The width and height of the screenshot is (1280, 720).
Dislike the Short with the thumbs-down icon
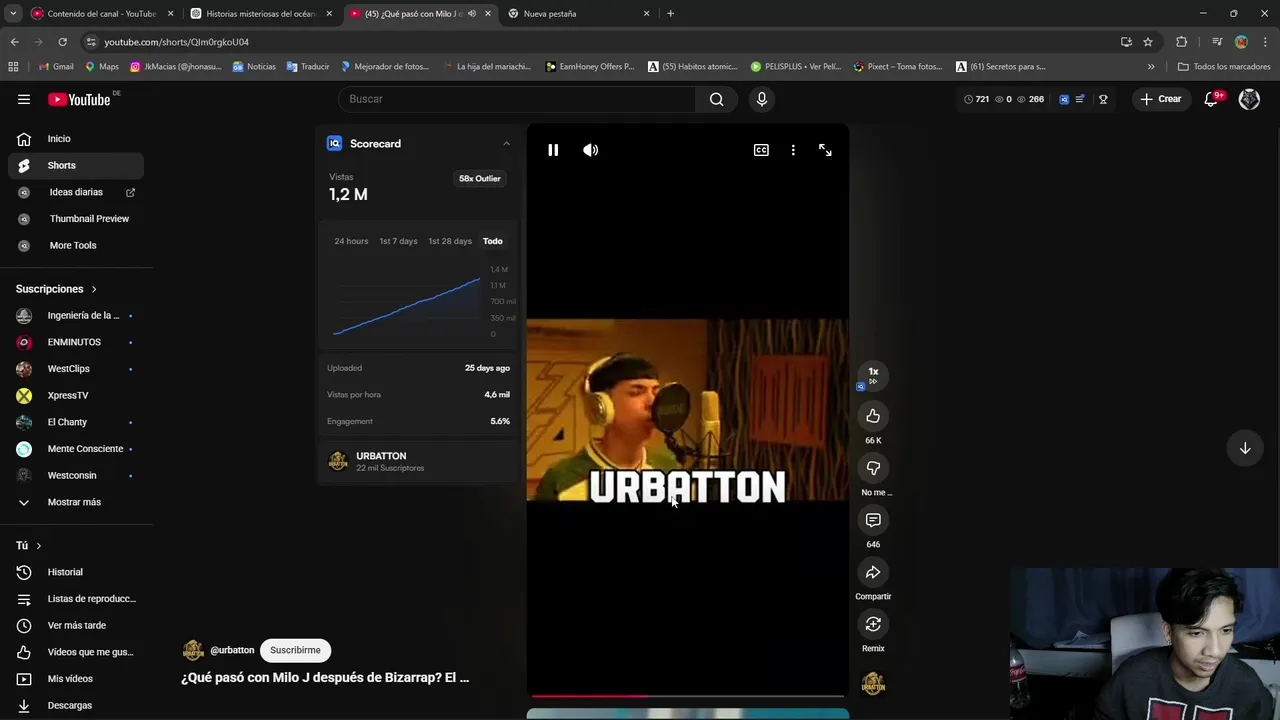873,468
